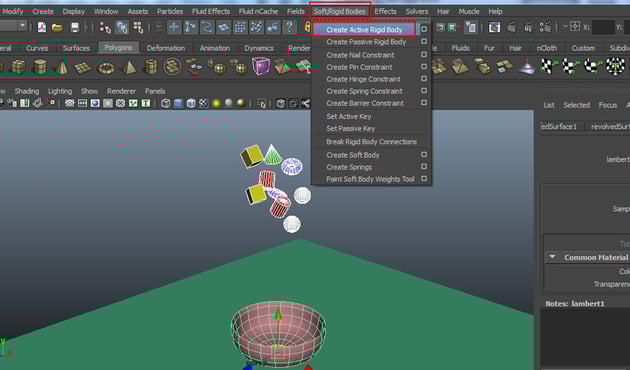The width and height of the screenshot is (630, 370).
Task: Open option box for Create Springs
Action: pos(424,167)
